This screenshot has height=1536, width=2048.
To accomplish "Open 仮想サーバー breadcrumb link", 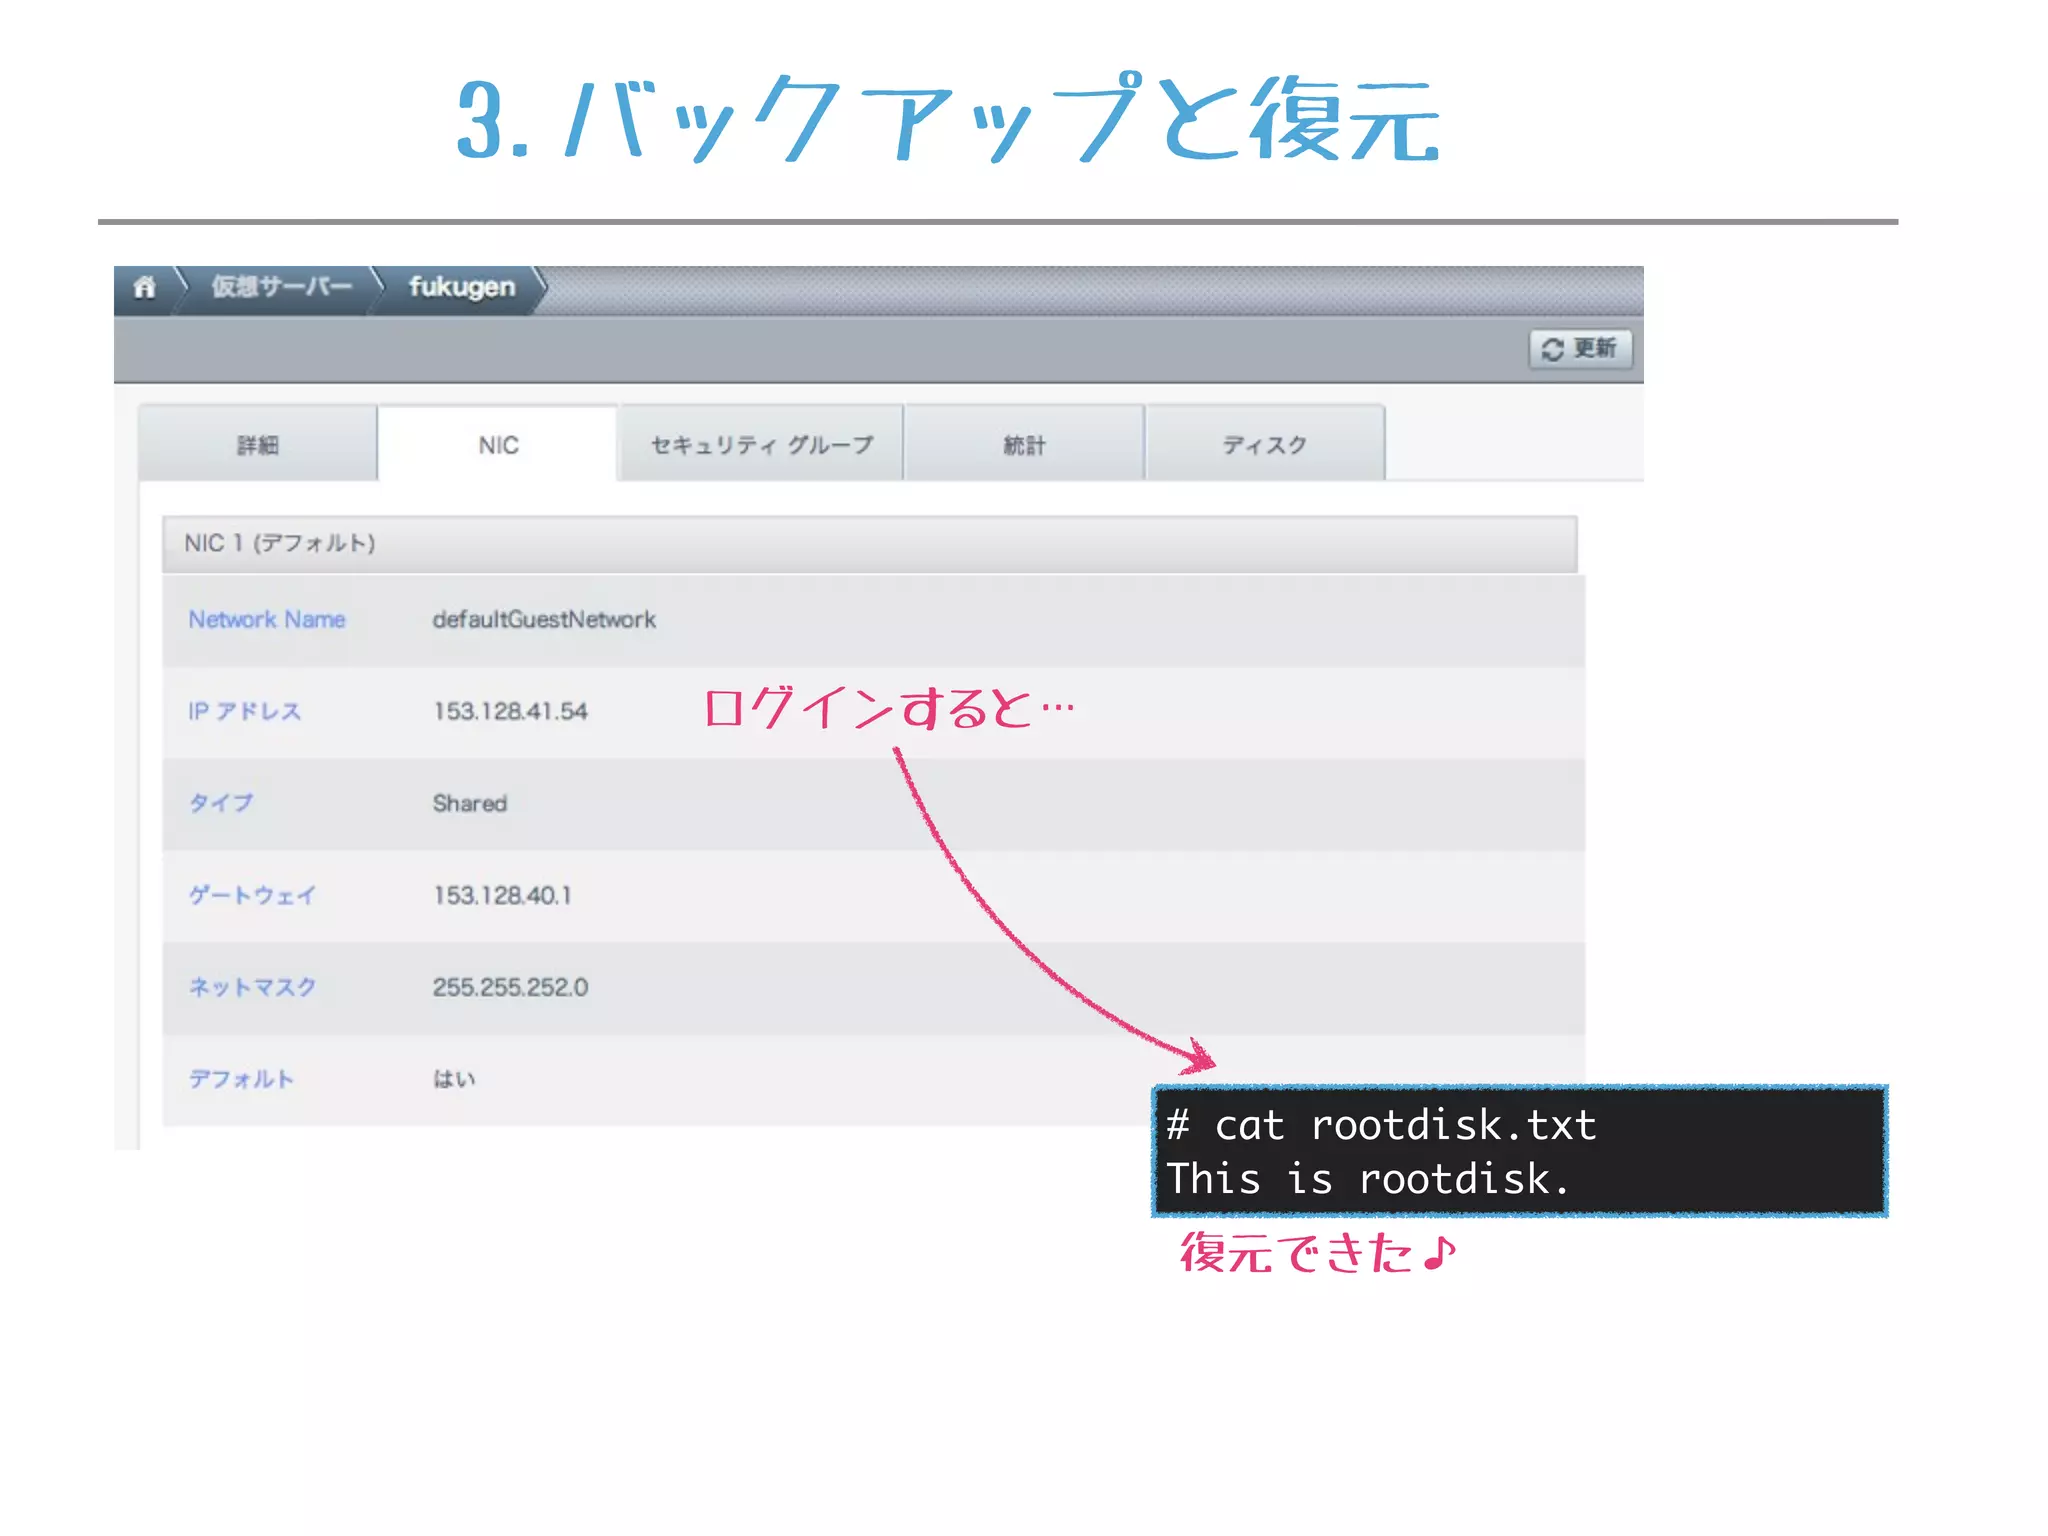I will click(x=281, y=287).
